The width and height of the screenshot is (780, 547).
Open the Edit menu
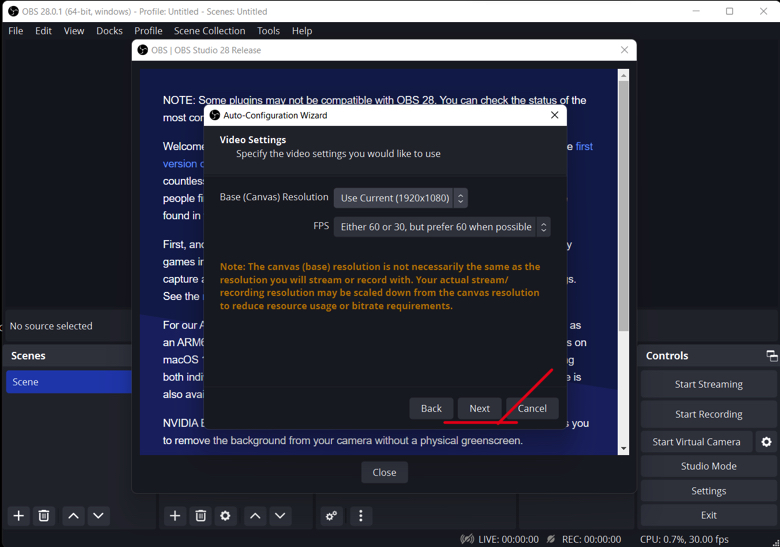pyautogui.click(x=43, y=31)
